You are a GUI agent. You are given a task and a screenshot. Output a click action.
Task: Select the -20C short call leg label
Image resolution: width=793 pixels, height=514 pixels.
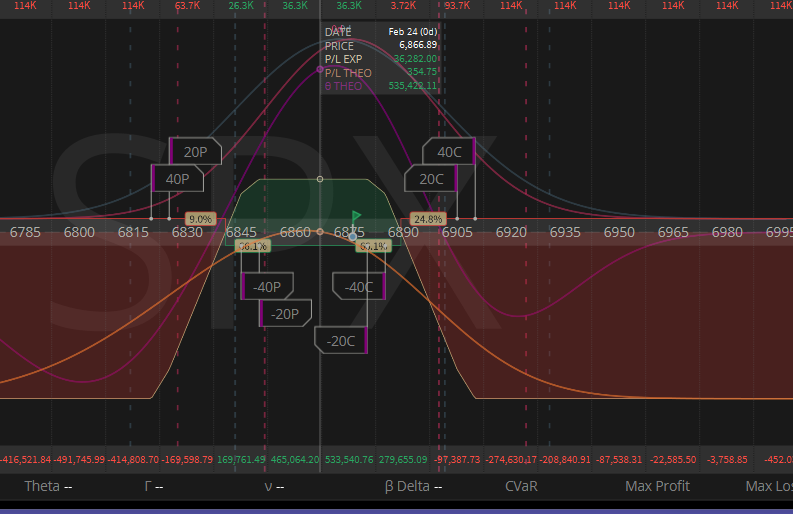click(x=340, y=340)
